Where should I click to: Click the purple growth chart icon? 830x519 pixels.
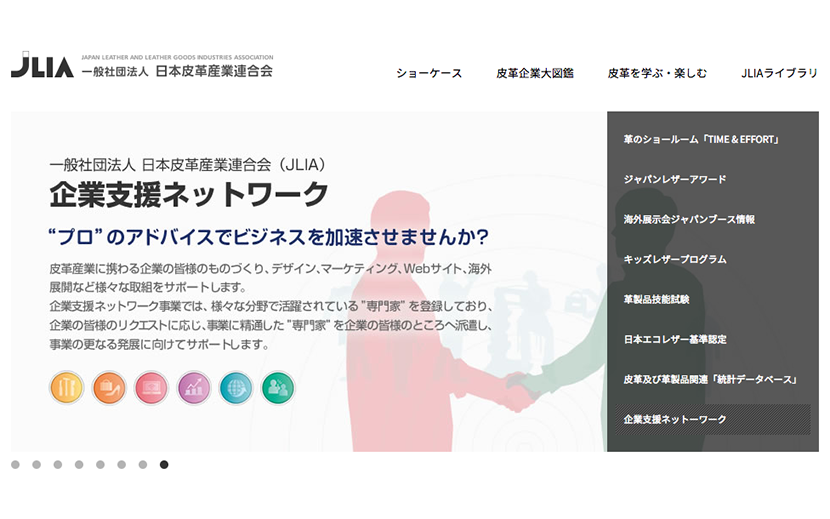[x=194, y=388]
